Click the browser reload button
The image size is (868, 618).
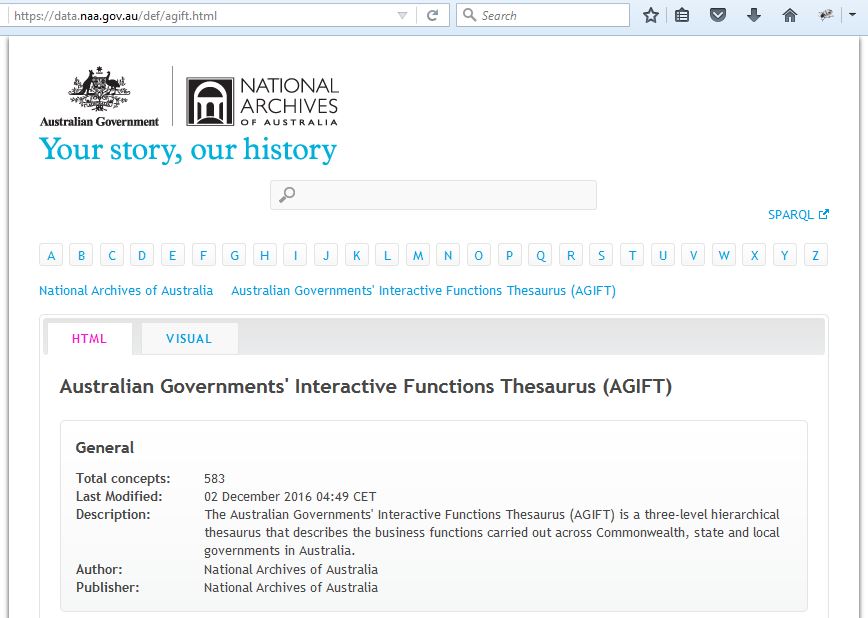point(432,16)
